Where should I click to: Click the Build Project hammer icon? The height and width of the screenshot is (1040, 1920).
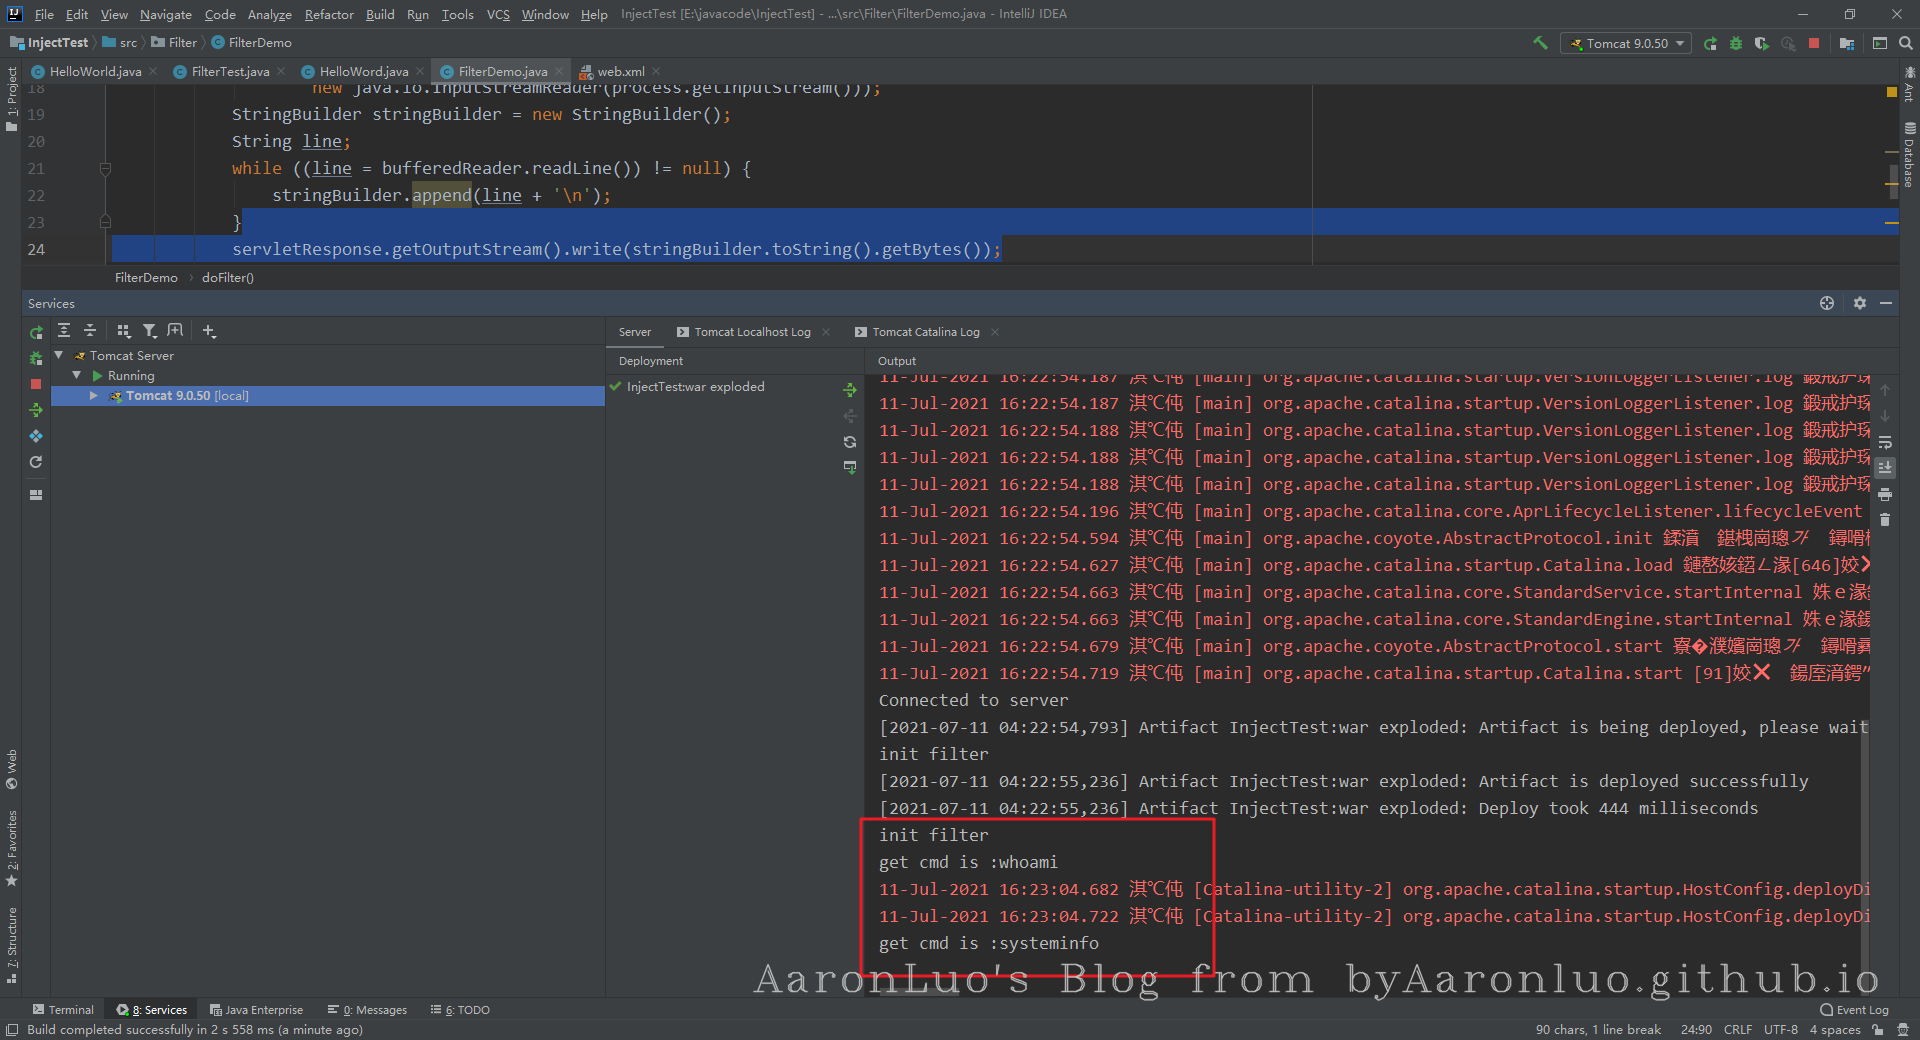[1540, 43]
